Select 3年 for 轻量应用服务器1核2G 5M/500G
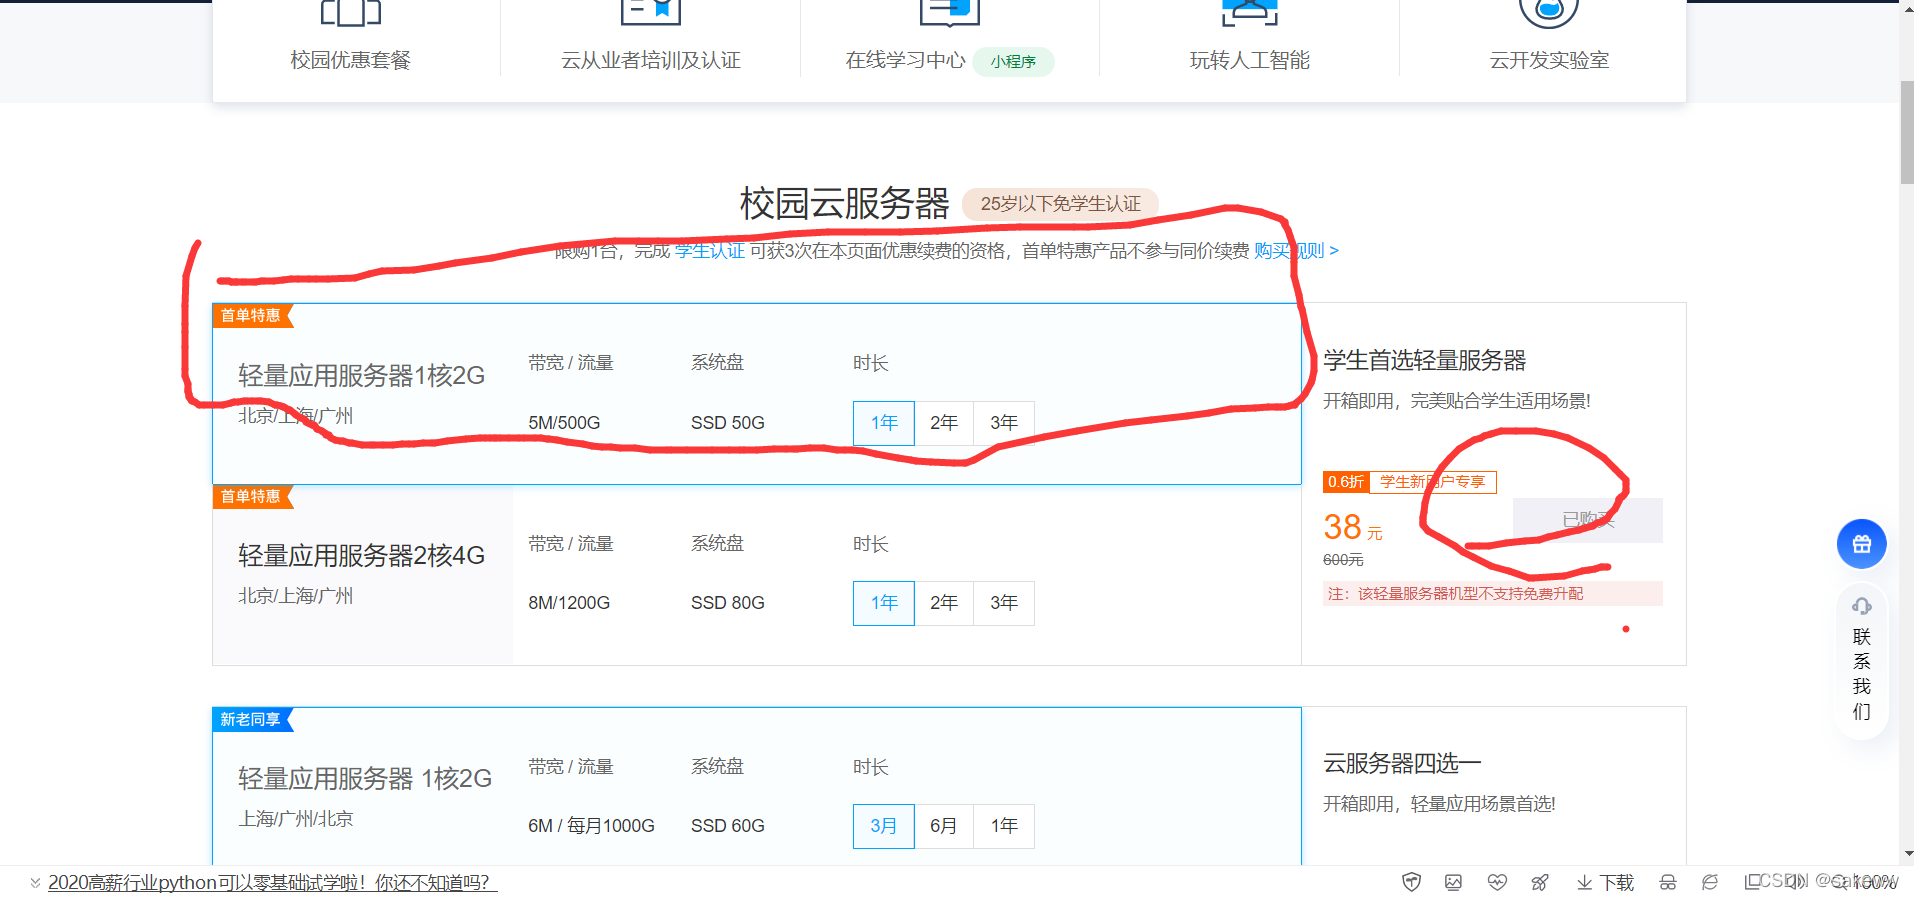 pyautogui.click(x=1004, y=423)
